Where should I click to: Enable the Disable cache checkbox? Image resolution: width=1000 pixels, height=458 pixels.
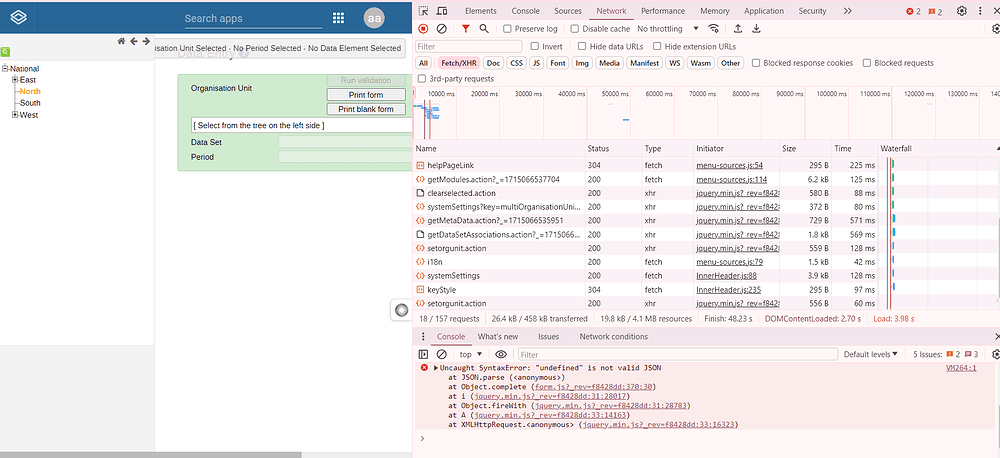coord(575,29)
